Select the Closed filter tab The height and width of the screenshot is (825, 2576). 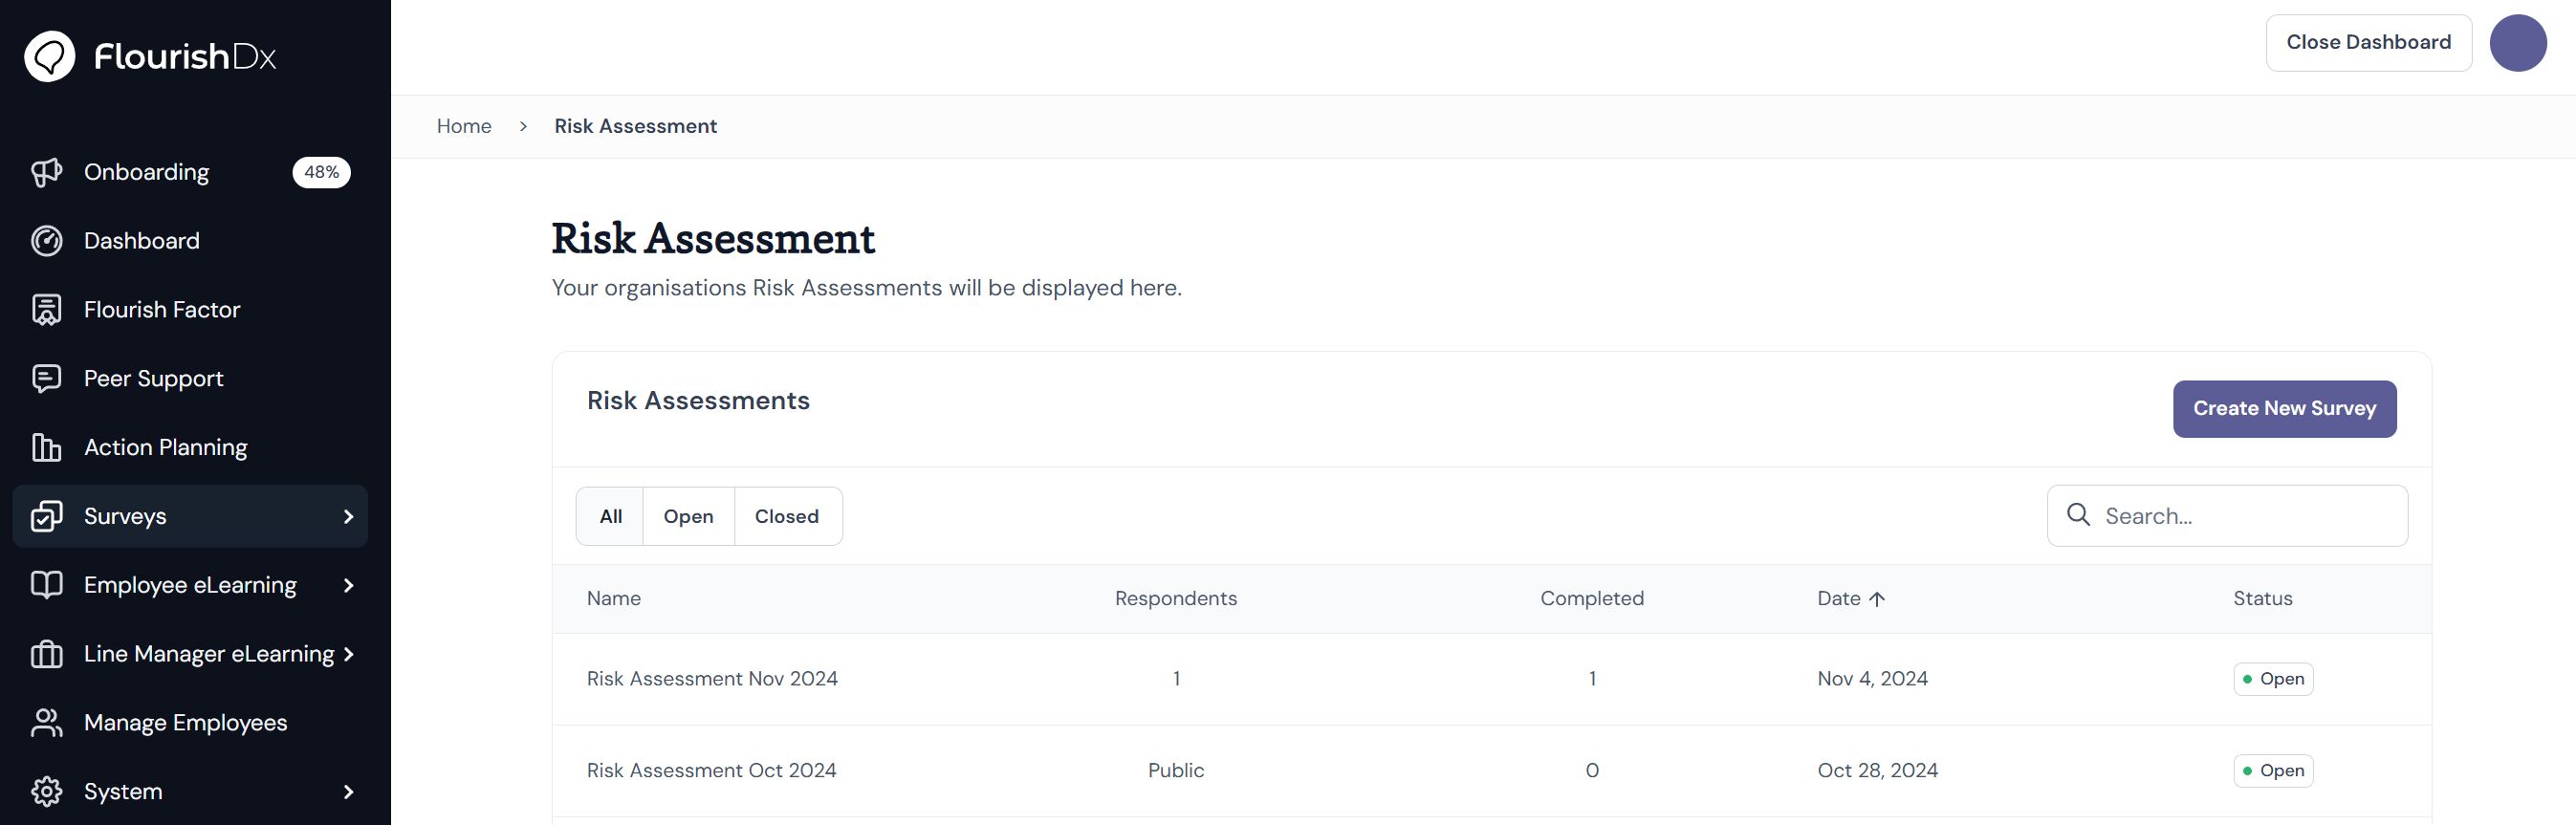point(787,517)
